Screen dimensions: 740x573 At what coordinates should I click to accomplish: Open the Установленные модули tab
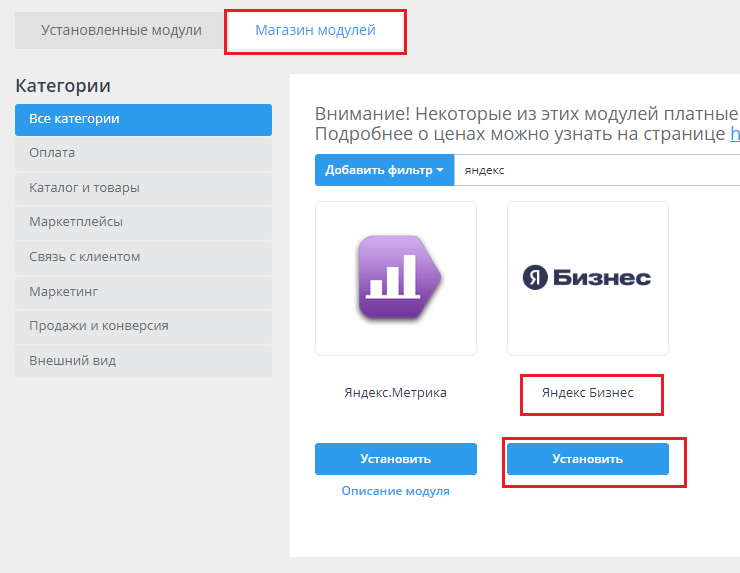point(121,31)
